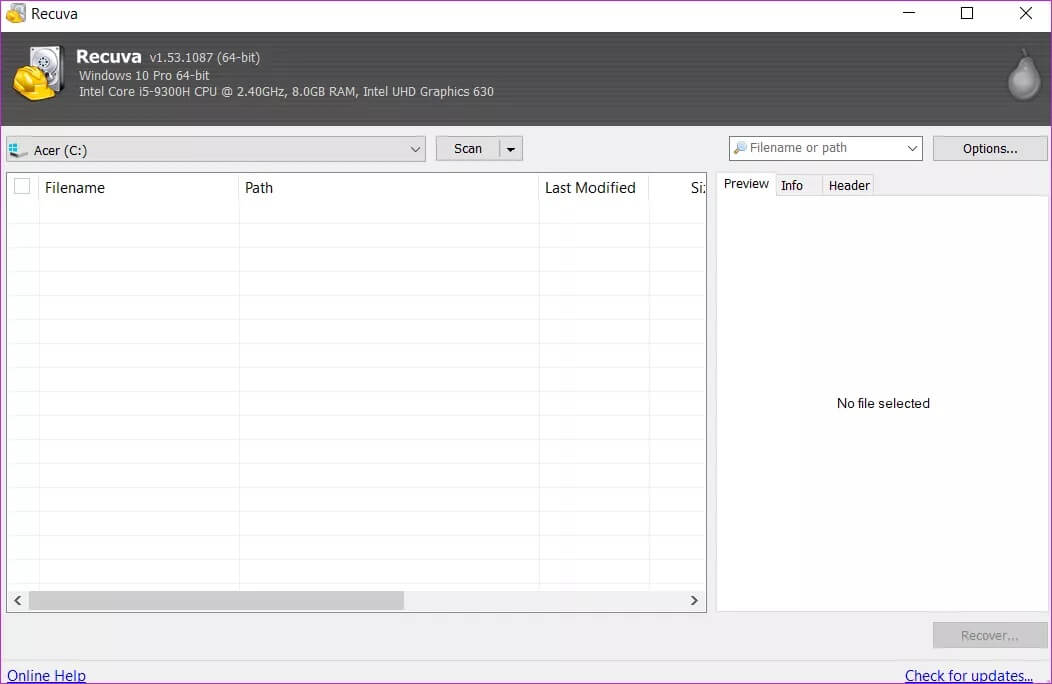The image size is (1052, 684).
Task: Open the Options... dialog
Action: click(x=990, y=149)
